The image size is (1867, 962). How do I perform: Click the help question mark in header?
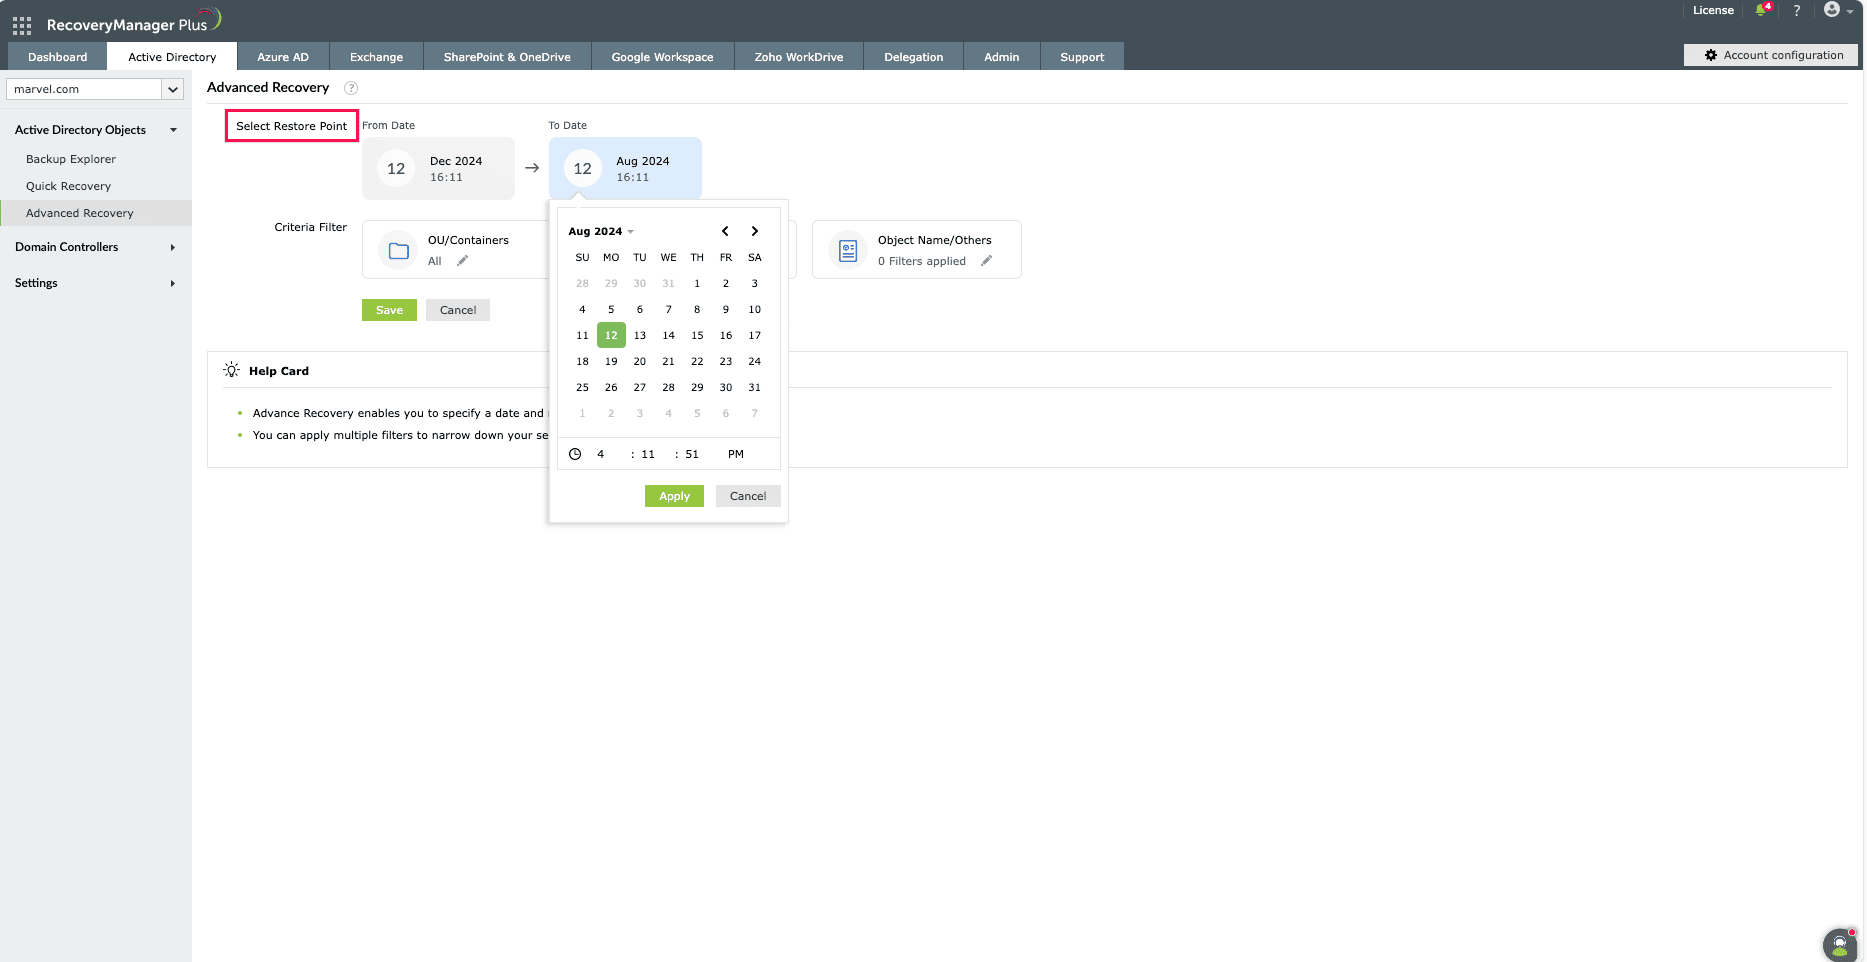[x=1797, y=10]
